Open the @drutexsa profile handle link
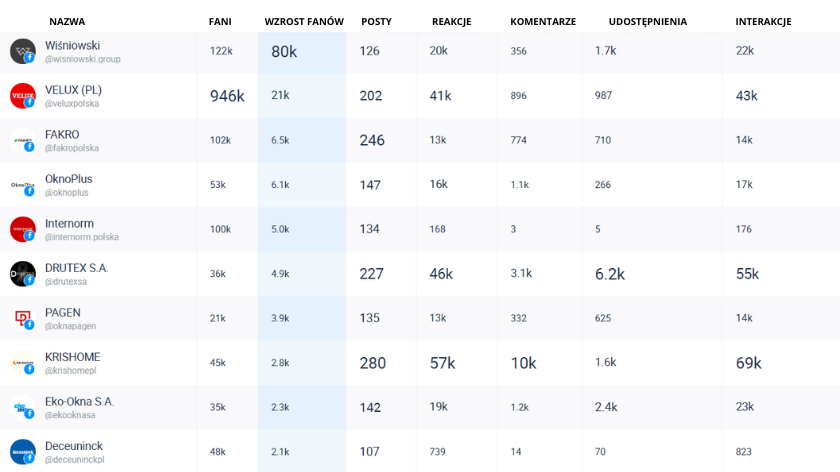The image size is (840, 472). tap(66, 281)
